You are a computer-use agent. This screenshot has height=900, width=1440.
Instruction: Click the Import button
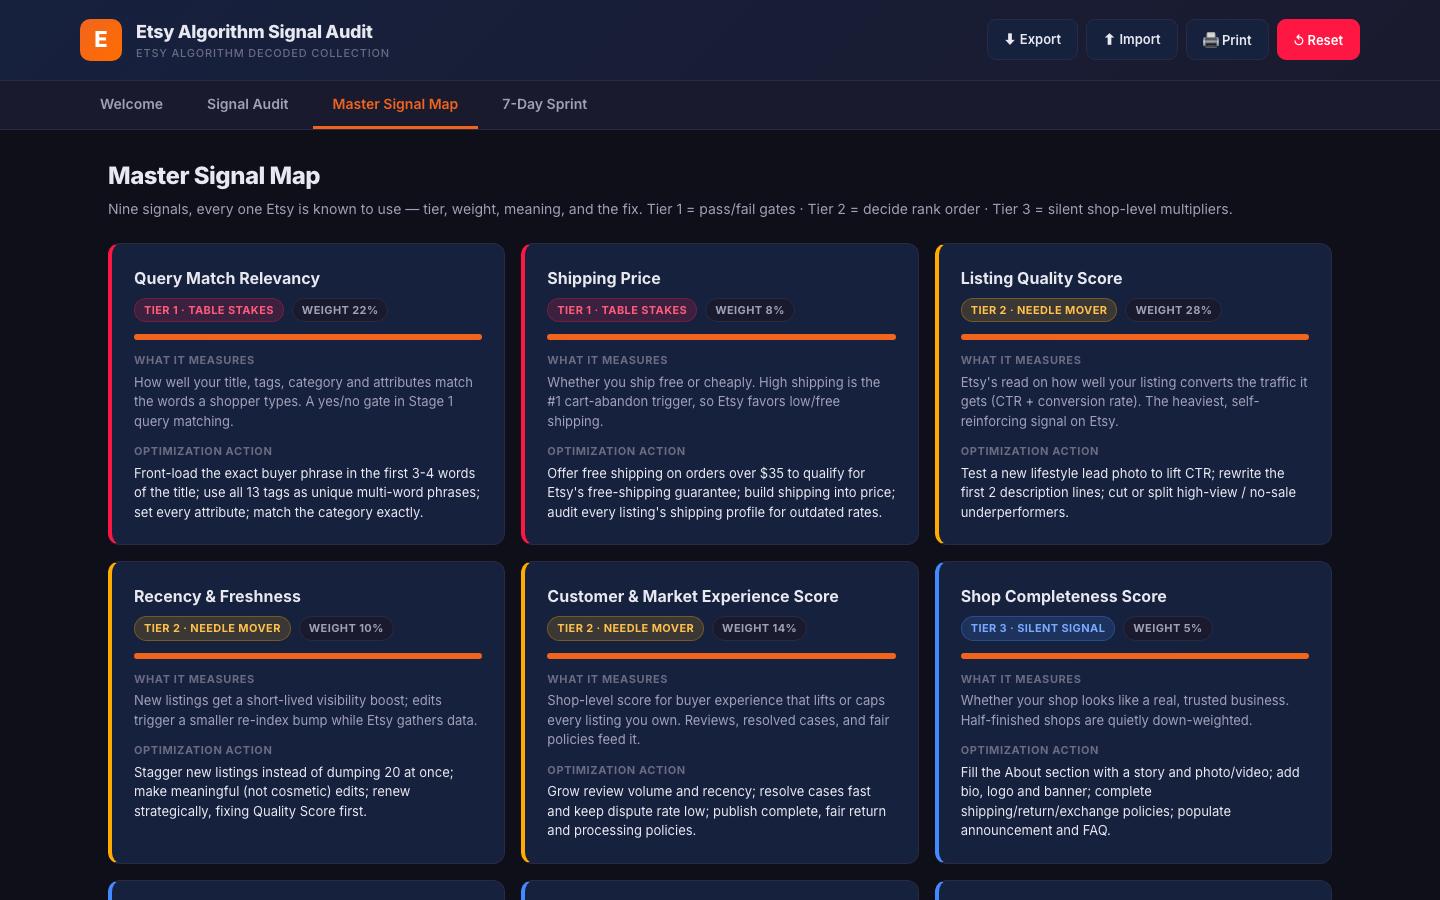pyautogui.click(x=1132, y=40)
